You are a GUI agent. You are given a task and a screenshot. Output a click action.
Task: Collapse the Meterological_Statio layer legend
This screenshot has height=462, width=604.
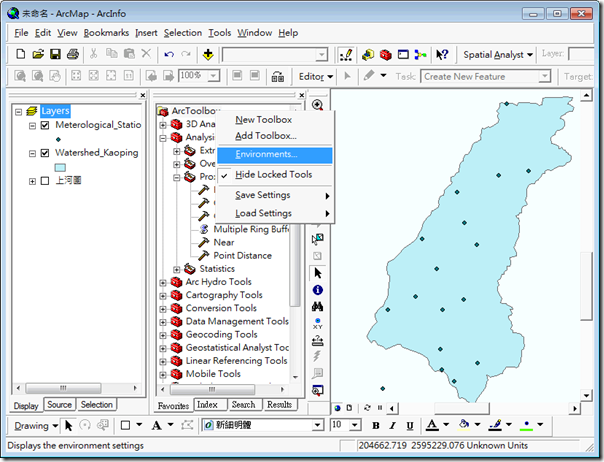point(32,126)
